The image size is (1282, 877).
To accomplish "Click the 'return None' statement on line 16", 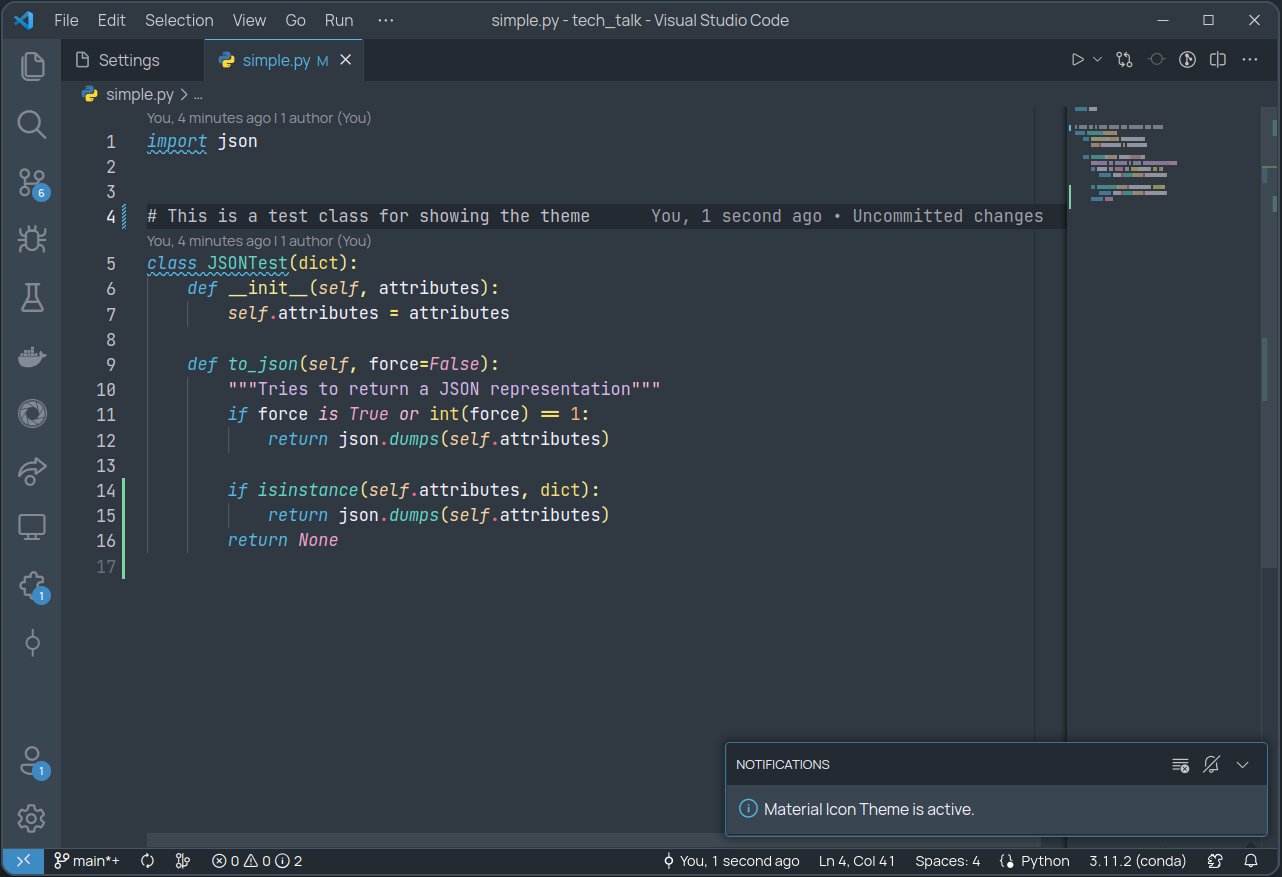I will coord(283,540).
